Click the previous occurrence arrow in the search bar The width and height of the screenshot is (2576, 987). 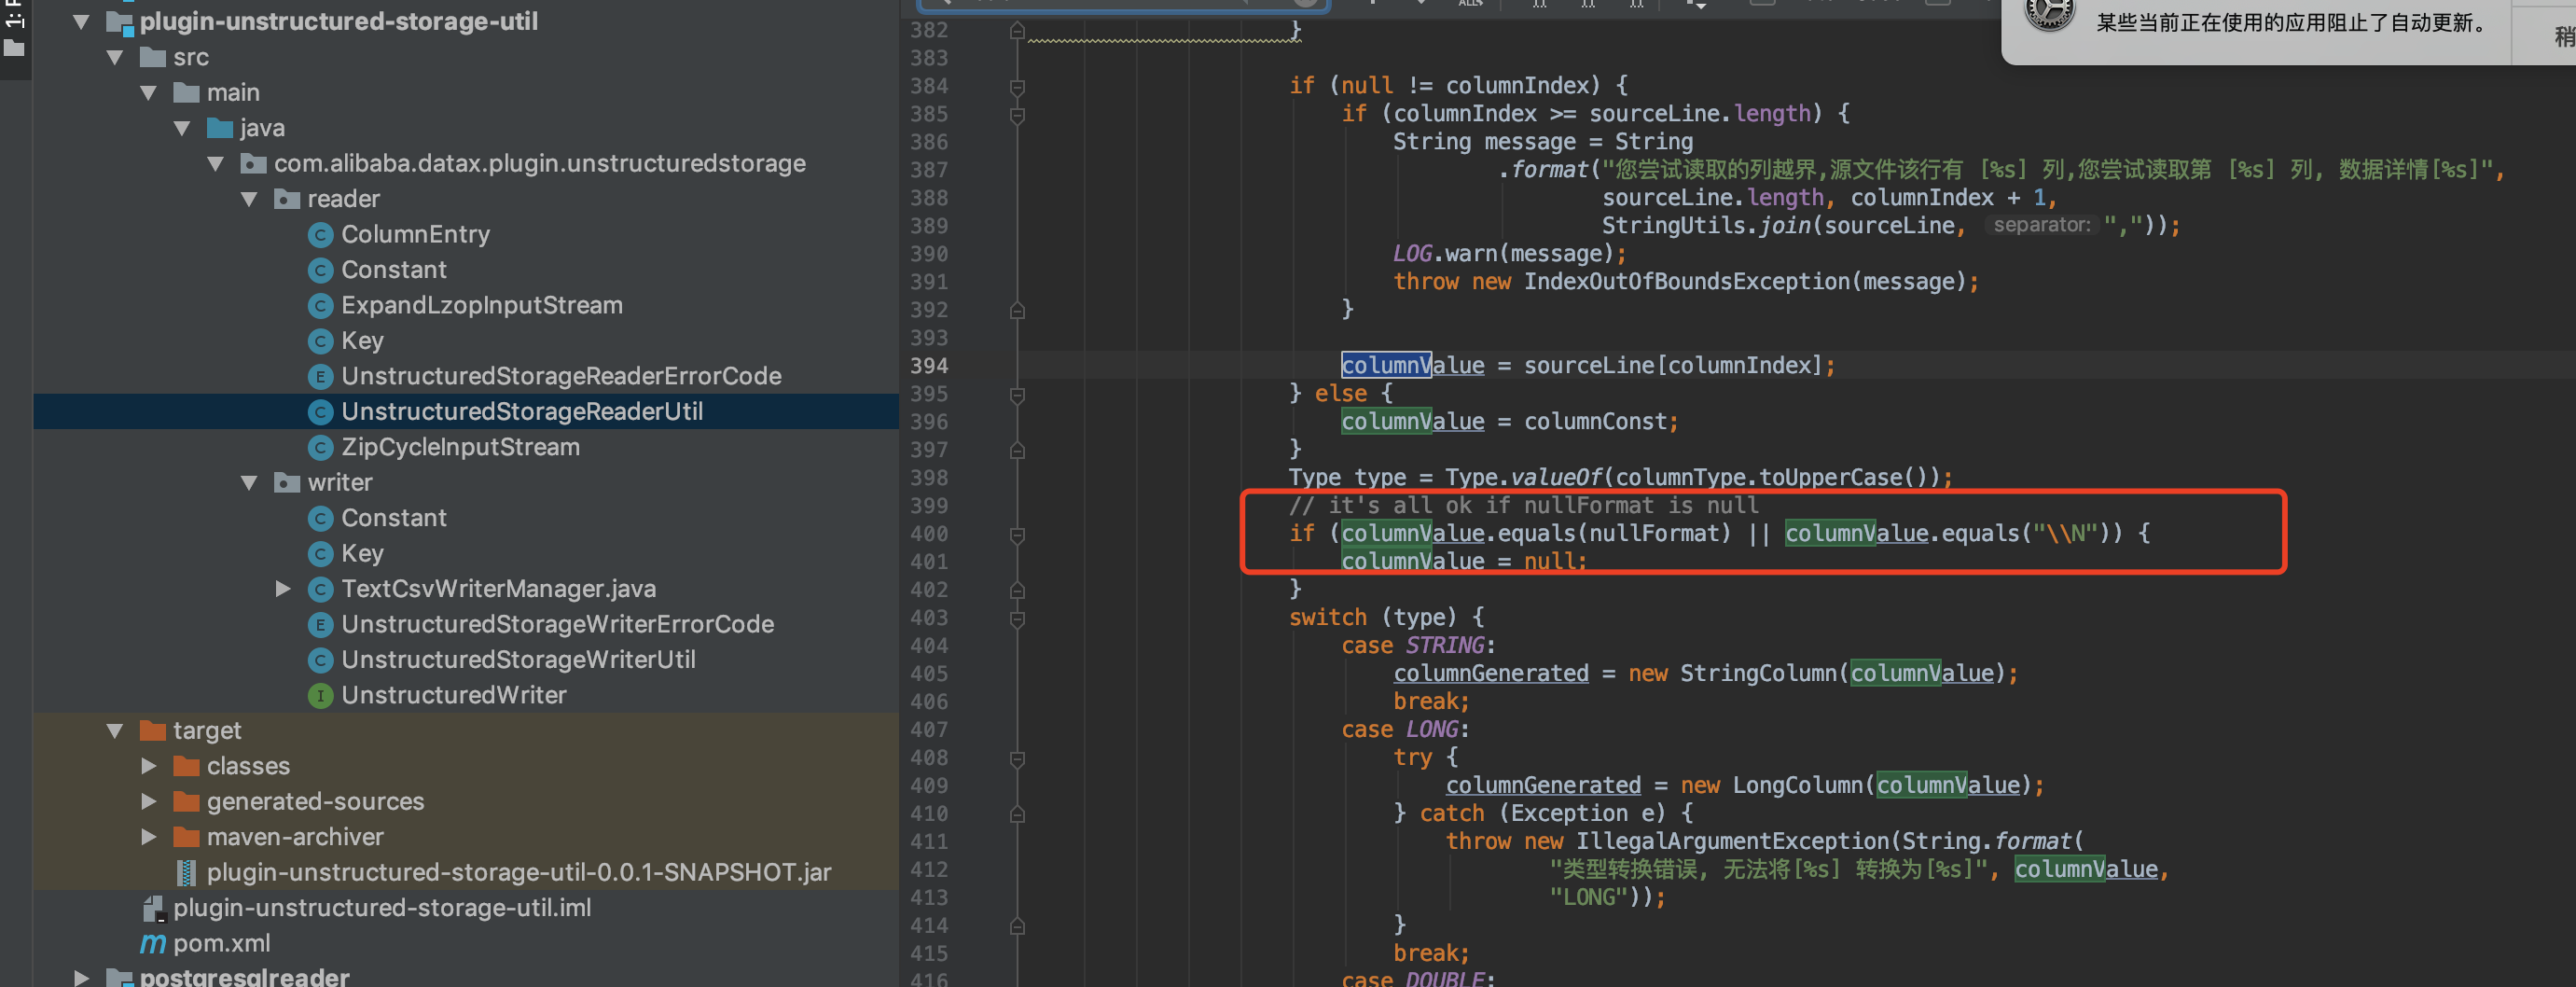coord(1372,5)
